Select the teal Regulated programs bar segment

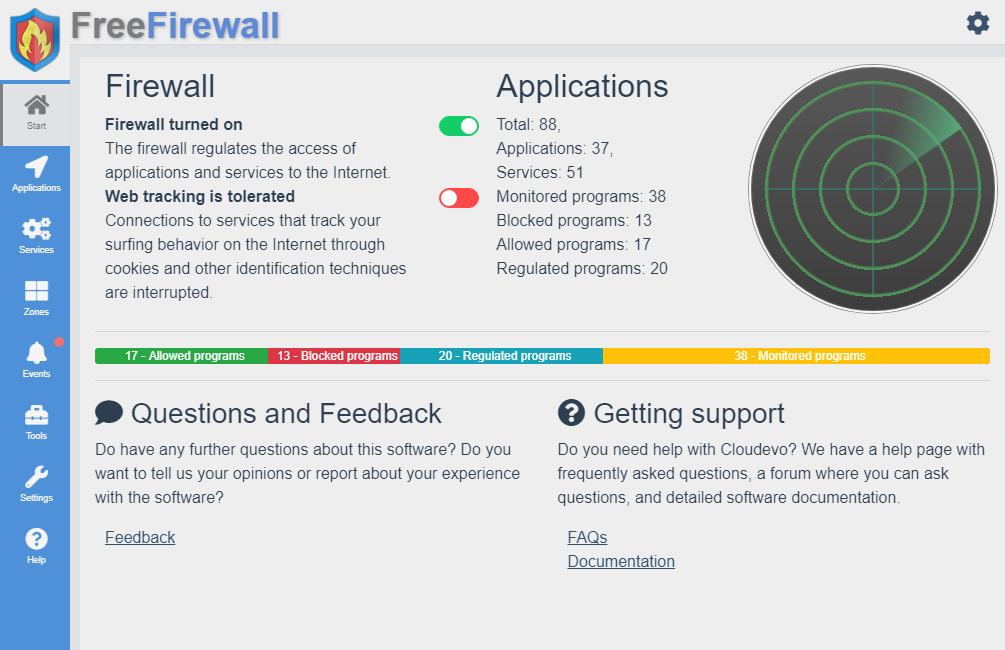(x=502, y=356)
